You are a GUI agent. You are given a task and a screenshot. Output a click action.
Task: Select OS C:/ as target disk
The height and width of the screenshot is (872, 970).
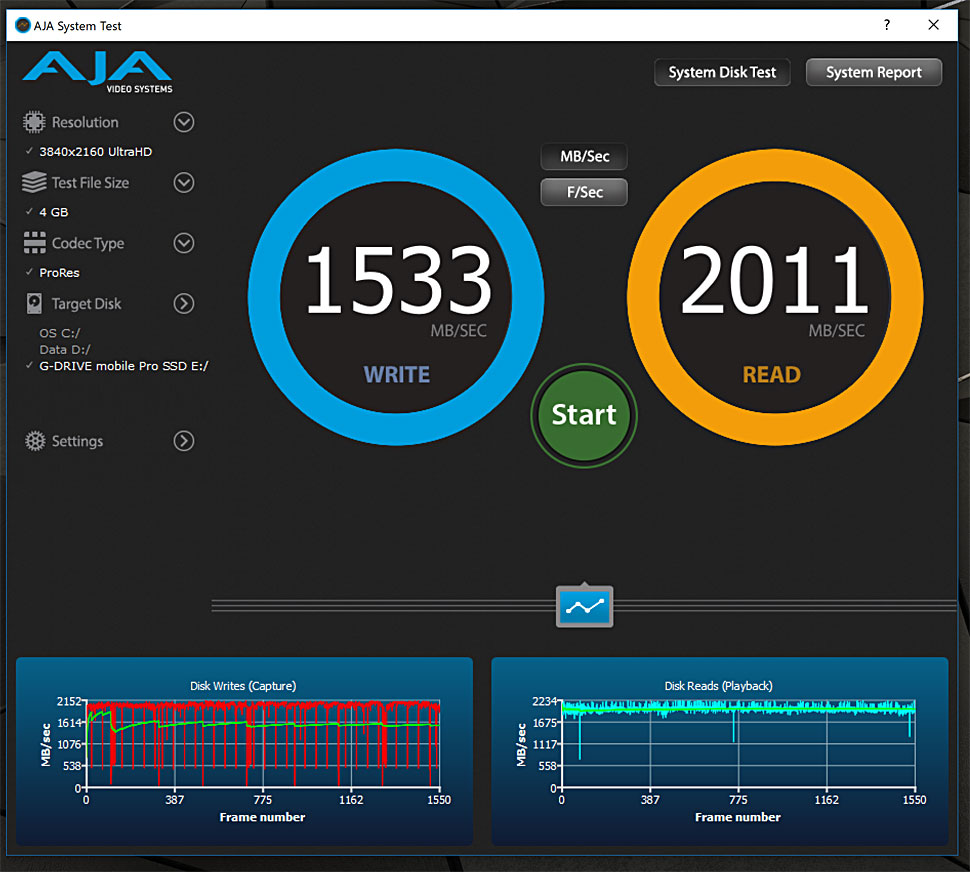point(60,333)
